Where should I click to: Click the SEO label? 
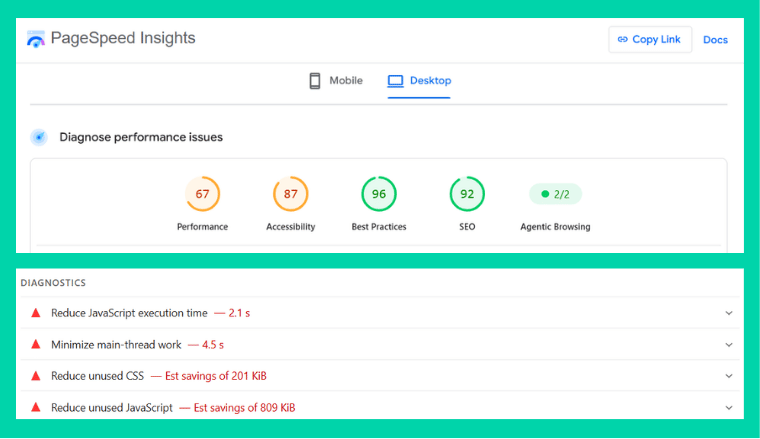[x=467, y=227]
